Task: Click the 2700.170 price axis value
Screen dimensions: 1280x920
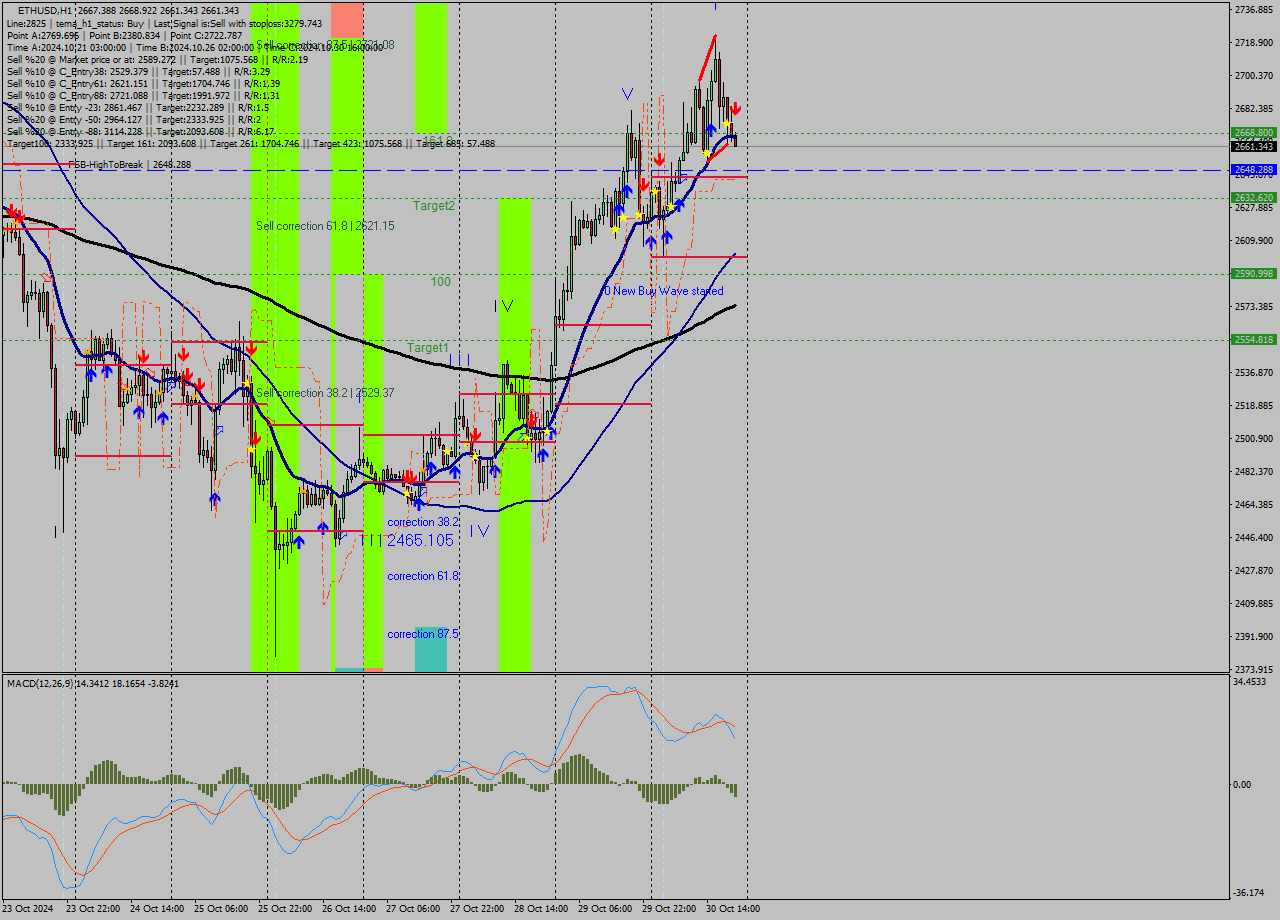Action: [1254, 76]
